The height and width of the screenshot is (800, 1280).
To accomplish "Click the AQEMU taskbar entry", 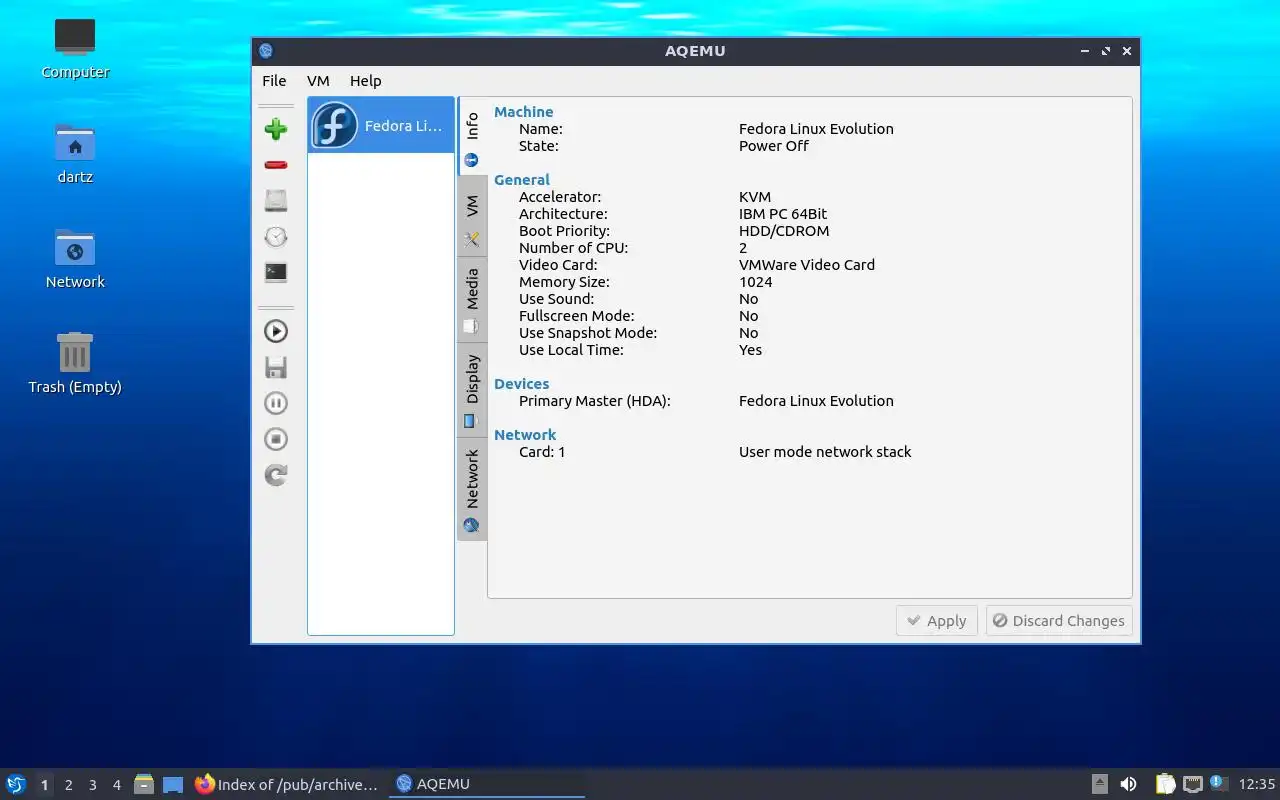I will [488, 784].
